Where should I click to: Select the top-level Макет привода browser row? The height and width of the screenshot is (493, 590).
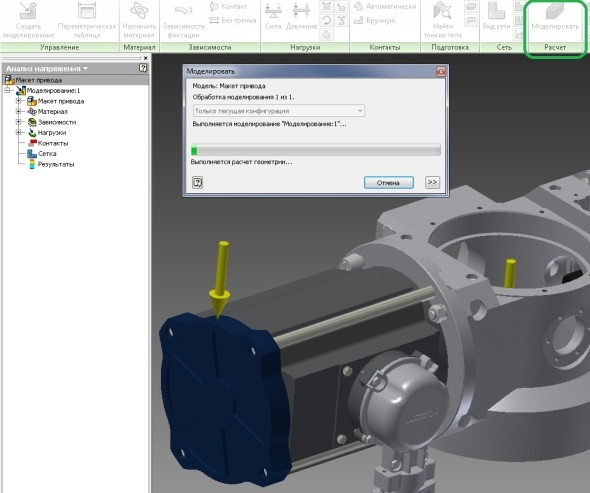pos(75,80)
